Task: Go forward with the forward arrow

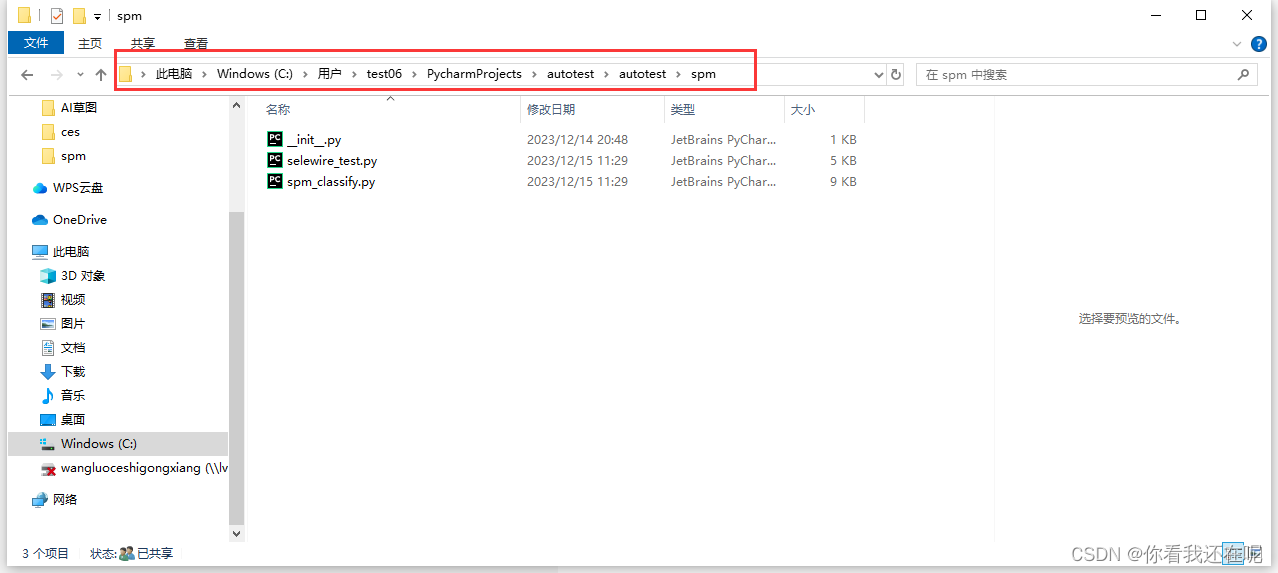Action: click(x=56, y=75)
